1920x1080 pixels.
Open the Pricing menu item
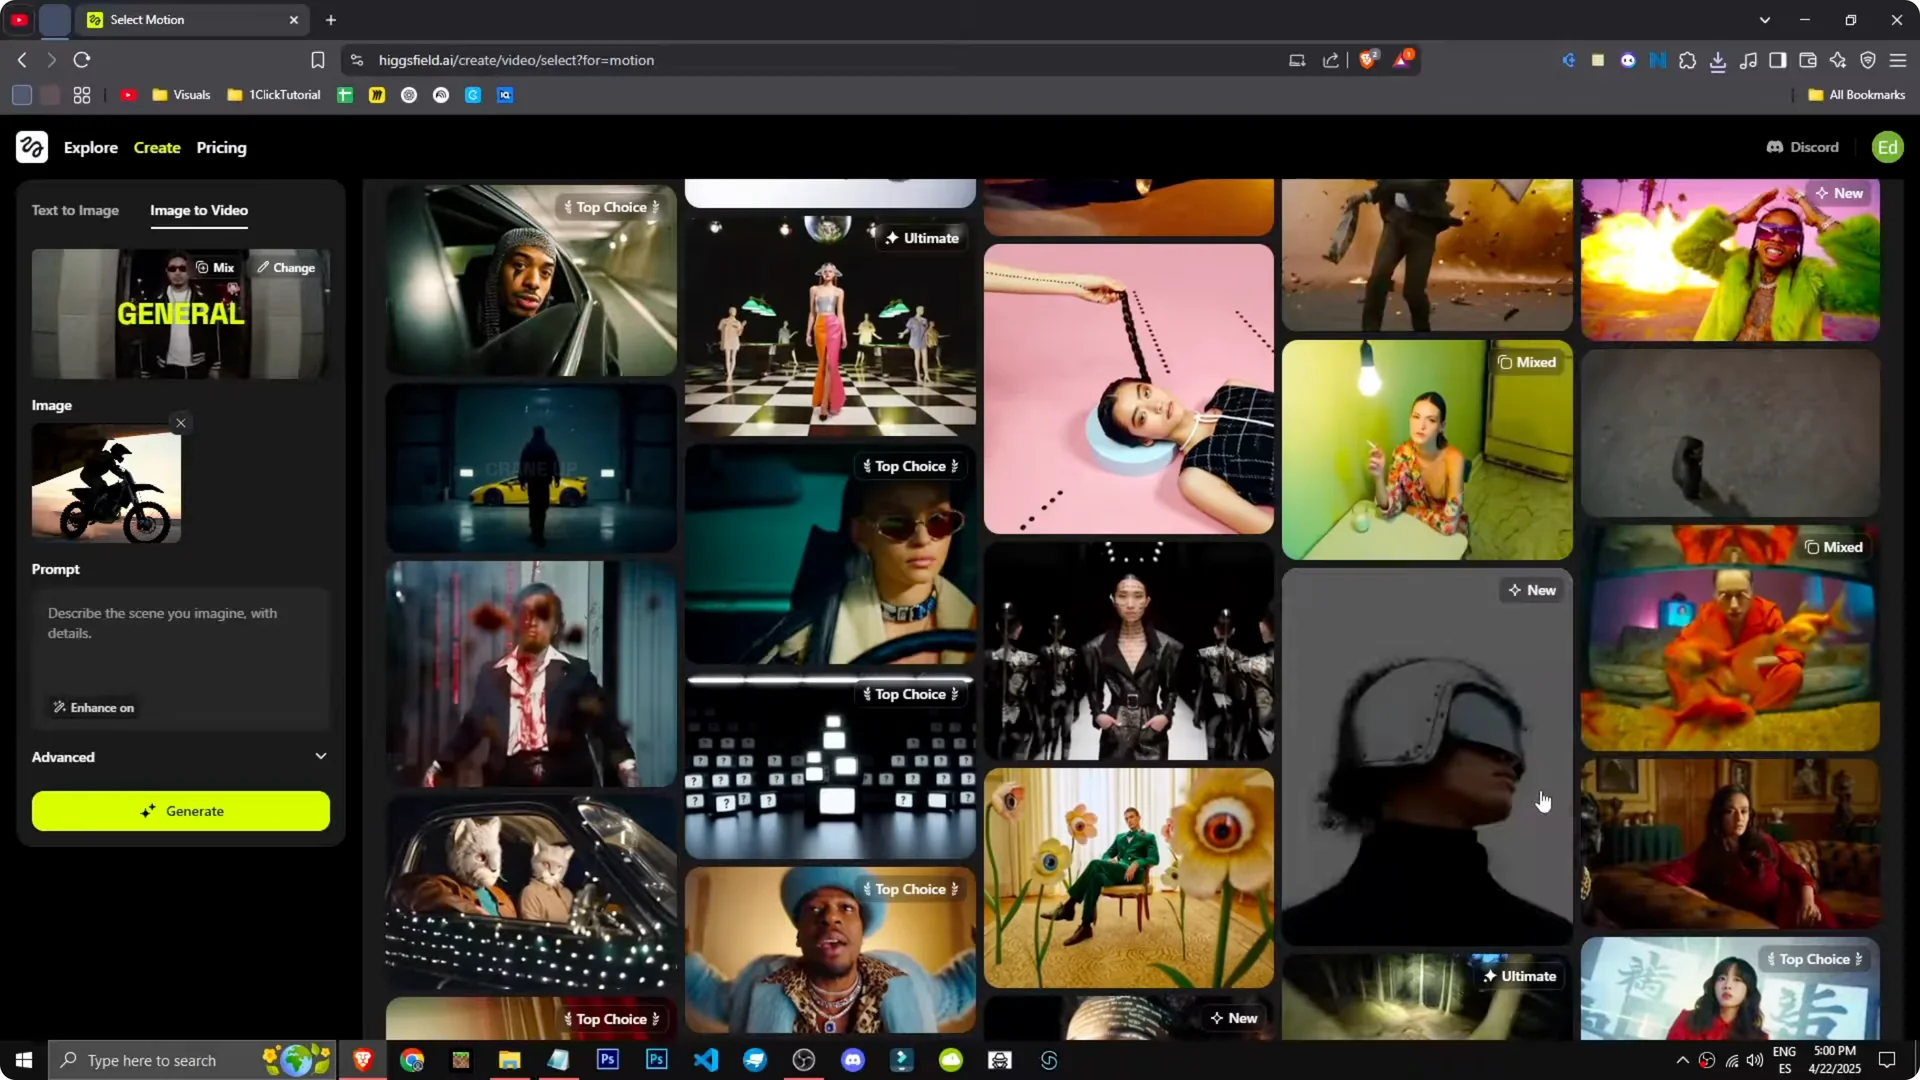coord(221,147)
